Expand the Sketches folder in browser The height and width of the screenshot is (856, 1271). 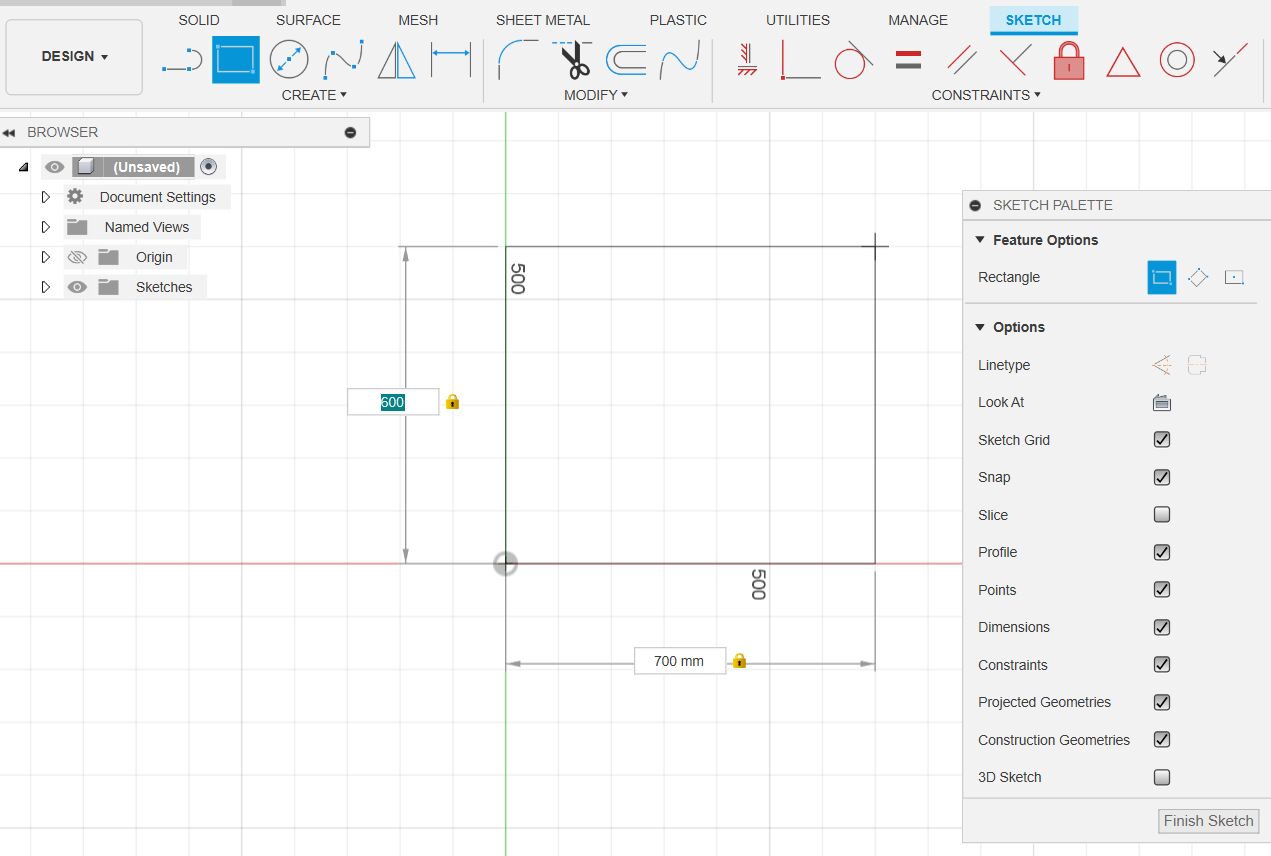45,287
